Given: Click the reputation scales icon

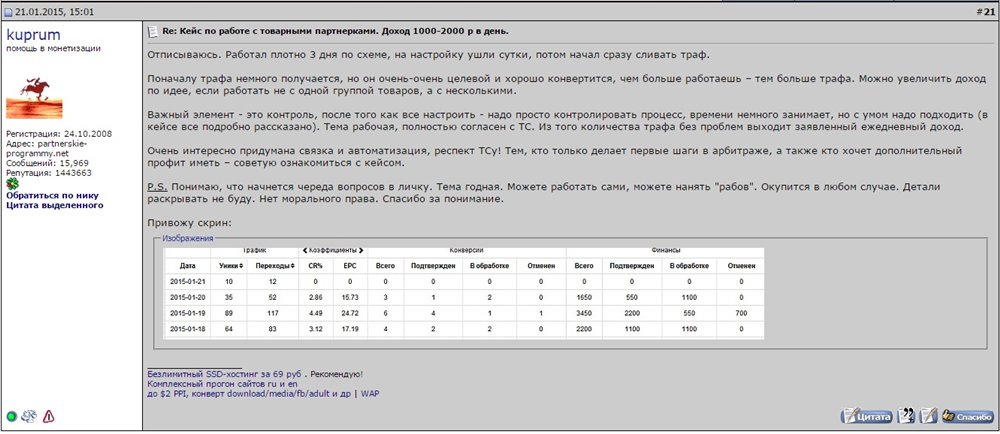Looking at the screenshot, I should pyautogui.click(x=29, y=417).
